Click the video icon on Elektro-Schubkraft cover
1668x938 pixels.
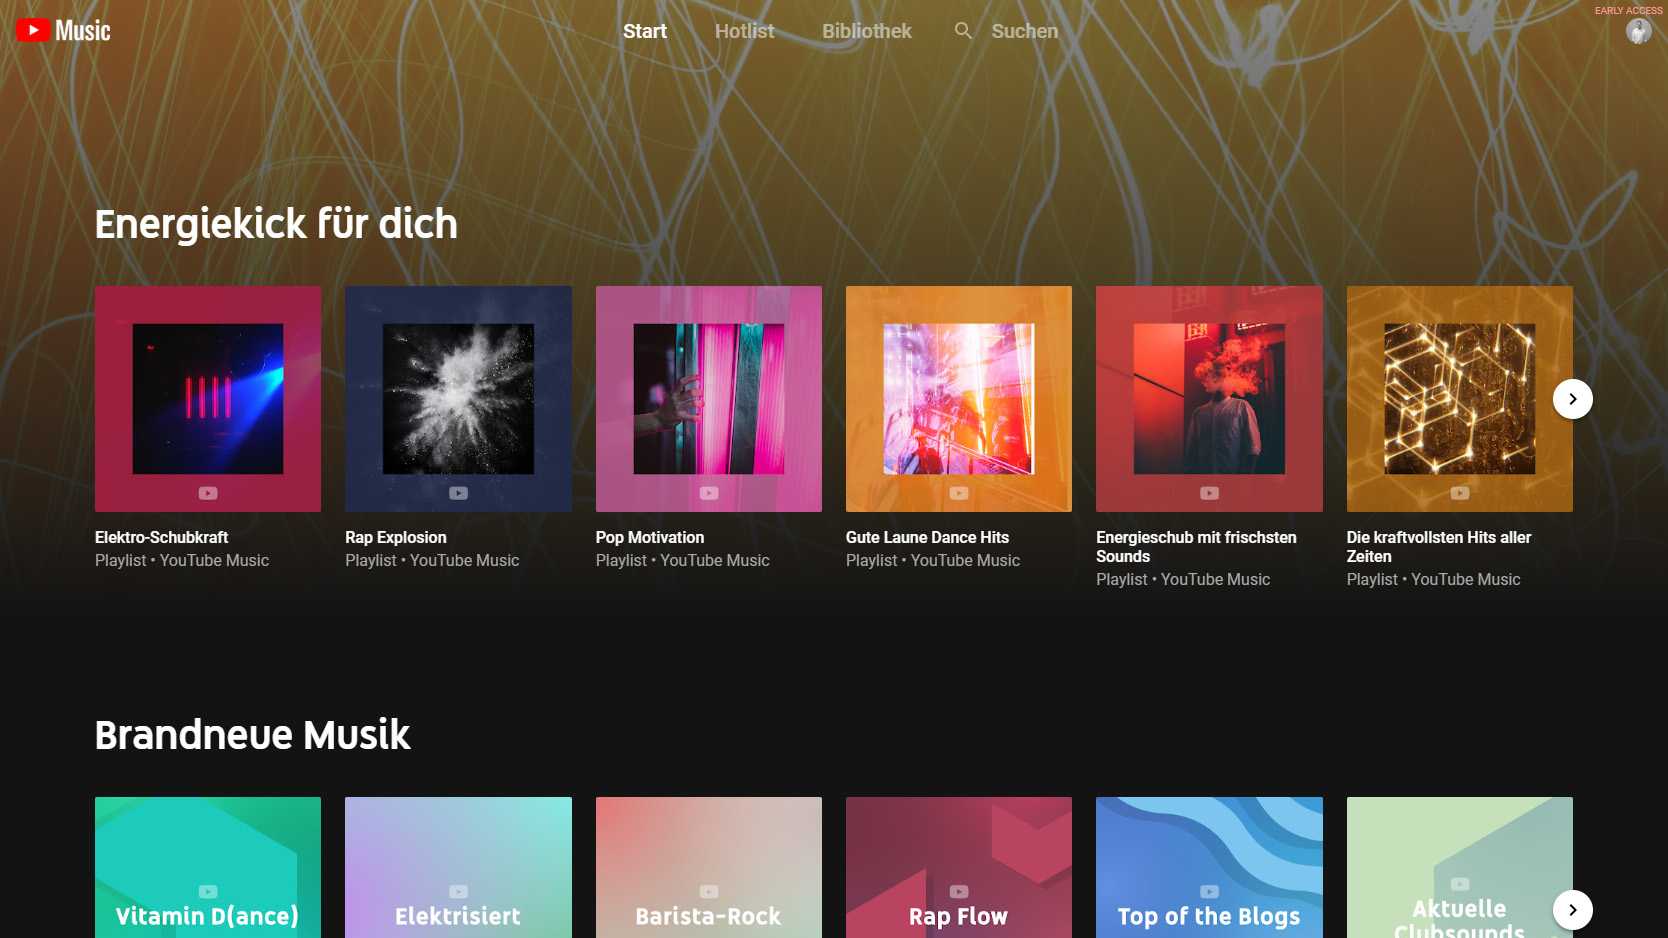point(208,493)
